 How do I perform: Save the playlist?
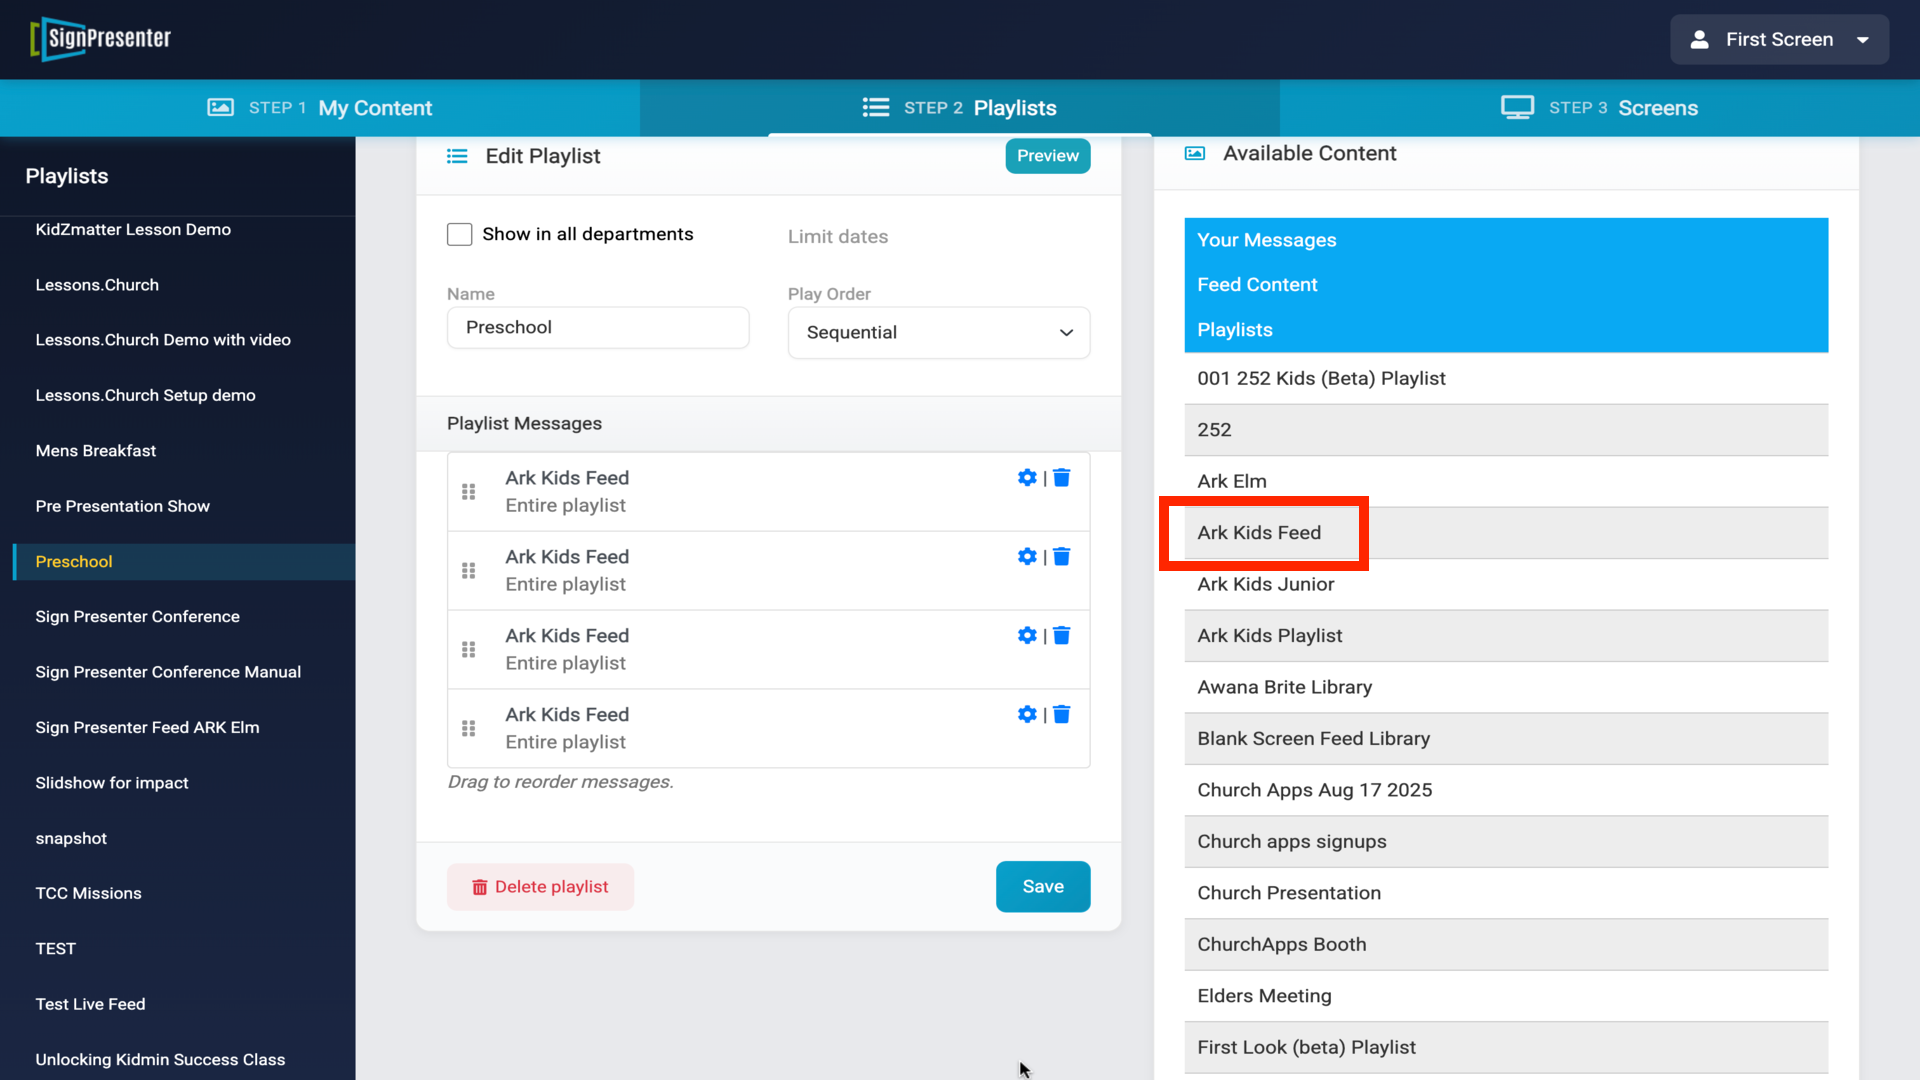(1042, 887)
